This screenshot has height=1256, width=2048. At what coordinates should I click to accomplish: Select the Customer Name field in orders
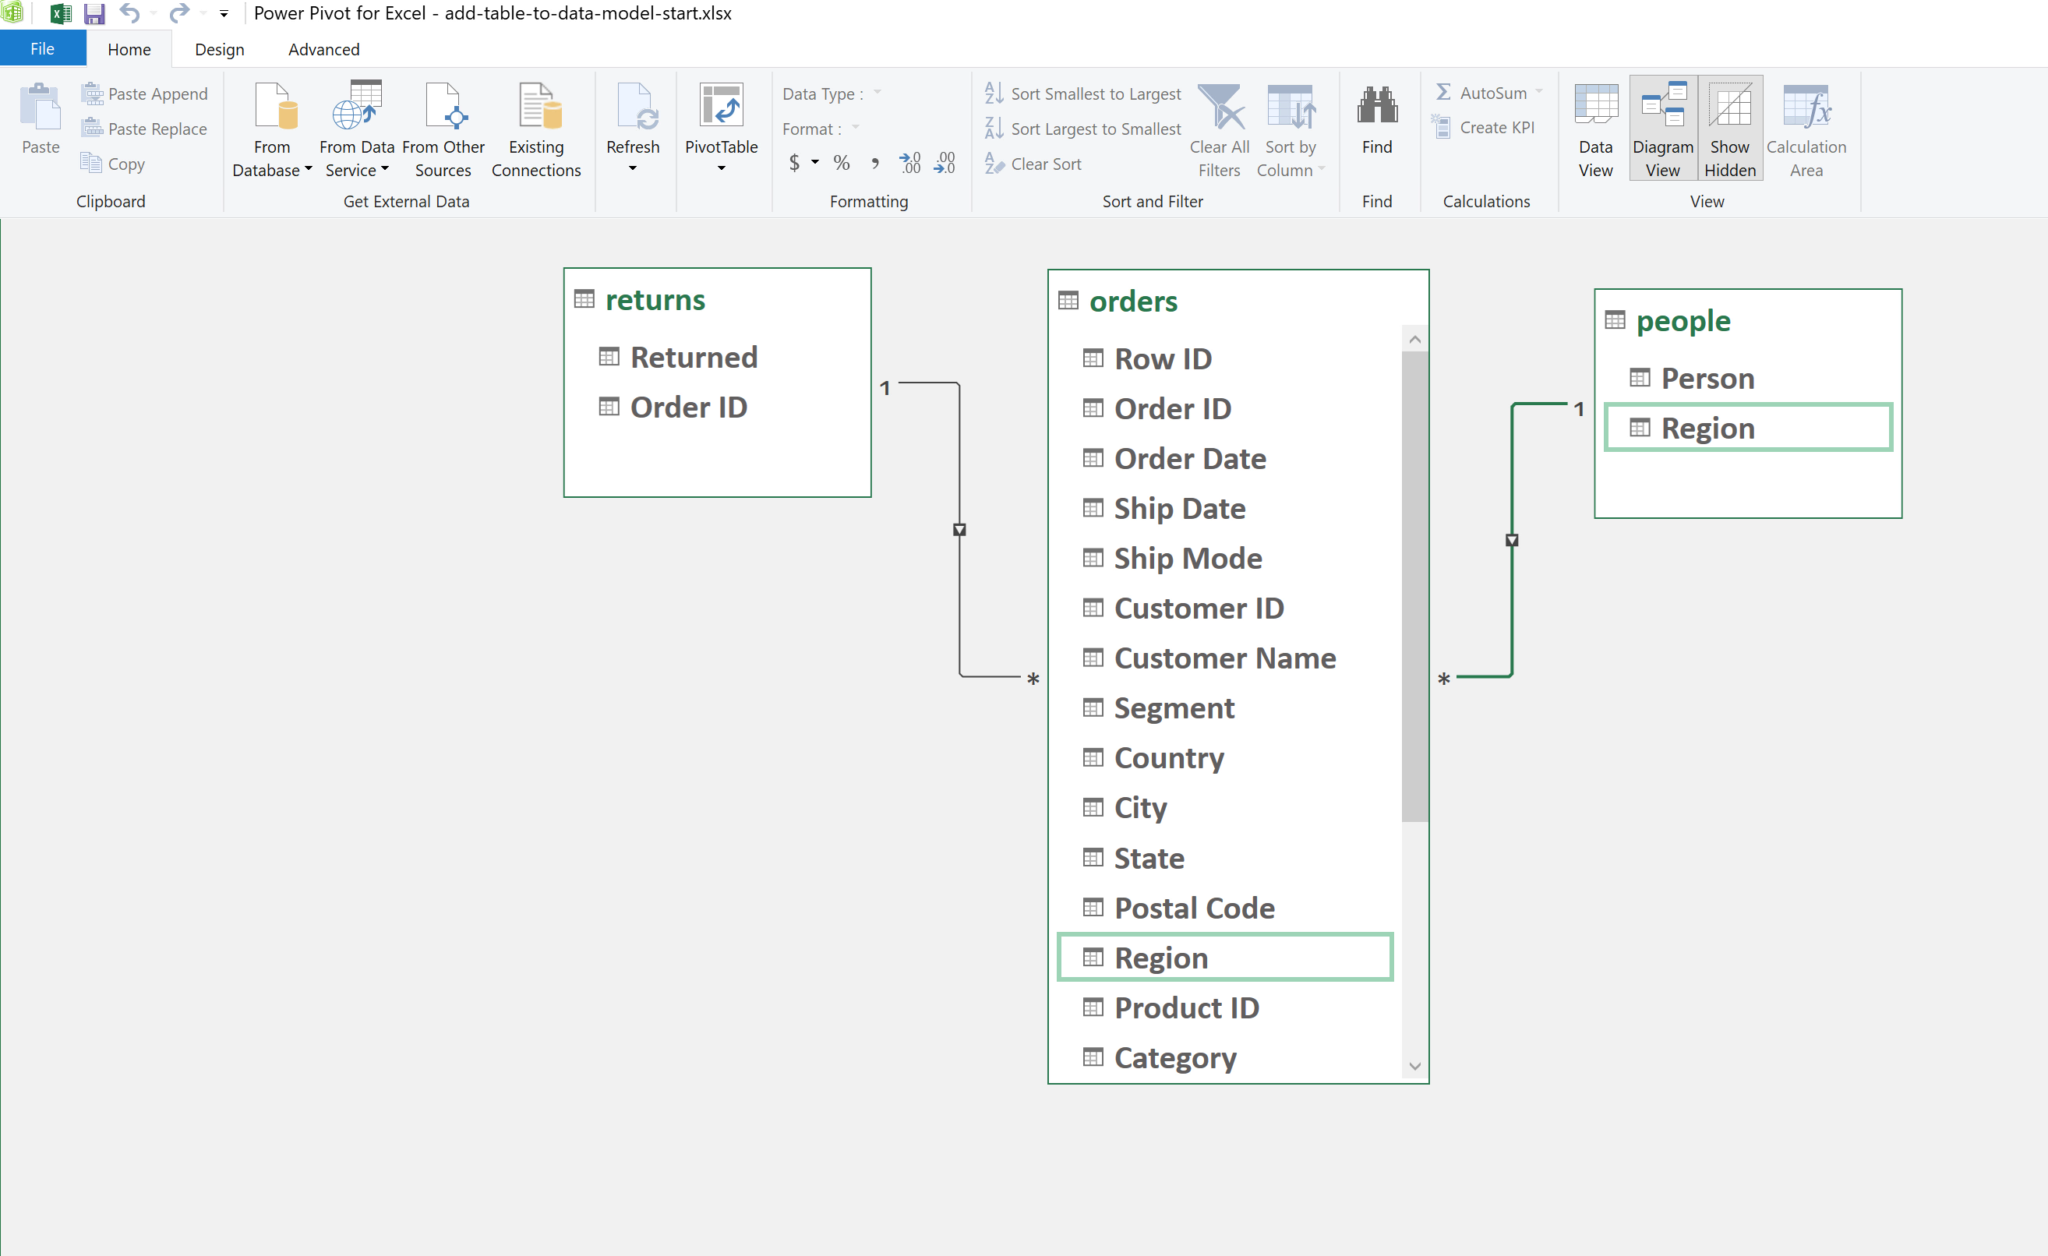tap(1224, 658)
